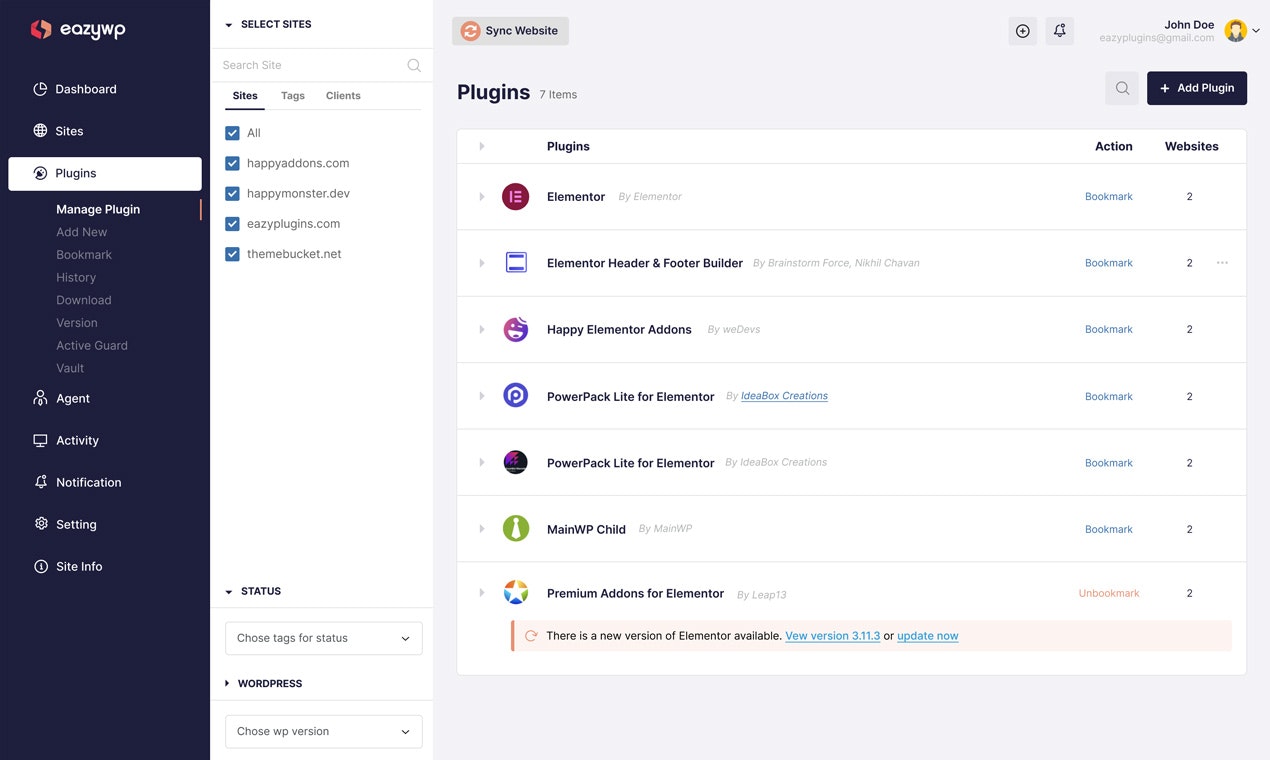The height and width of the screenshot is (760, 1270).
Task: Bookmark Elementor Header & Footer Builder
Action: click(1109, 263)
